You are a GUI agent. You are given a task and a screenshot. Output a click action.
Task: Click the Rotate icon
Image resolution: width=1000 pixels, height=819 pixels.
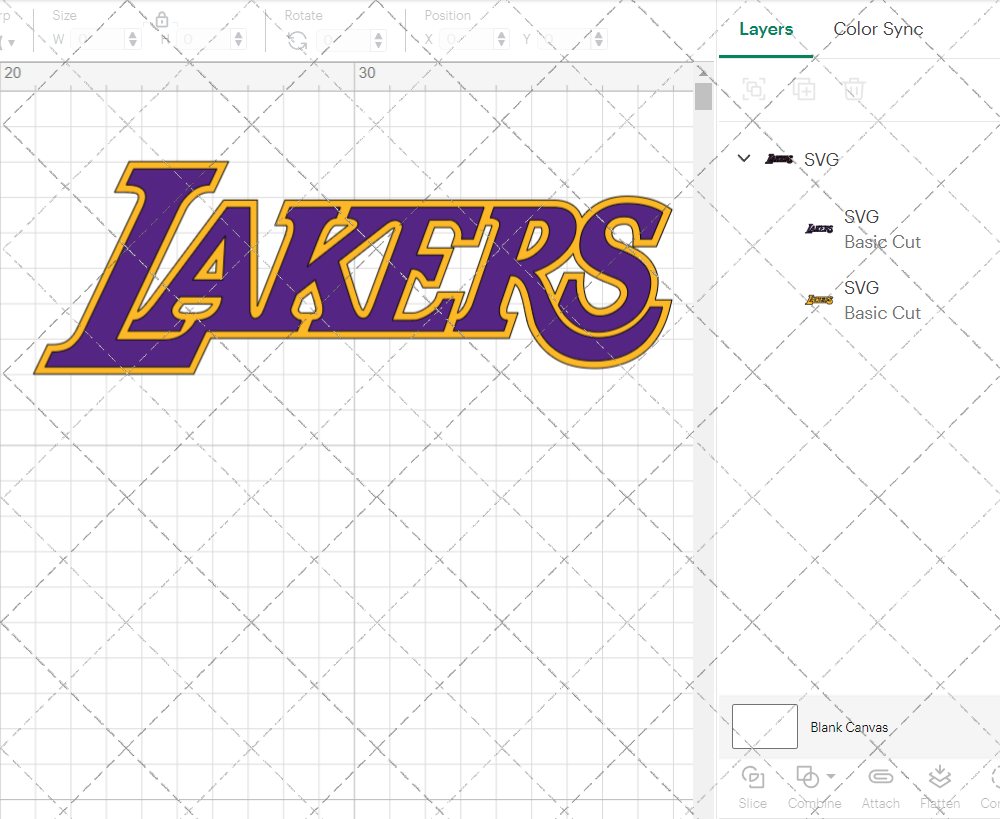point(297,41)
